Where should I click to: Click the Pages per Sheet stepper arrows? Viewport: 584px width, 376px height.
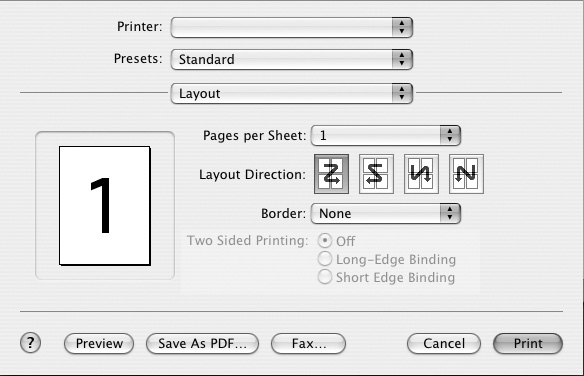450,136
